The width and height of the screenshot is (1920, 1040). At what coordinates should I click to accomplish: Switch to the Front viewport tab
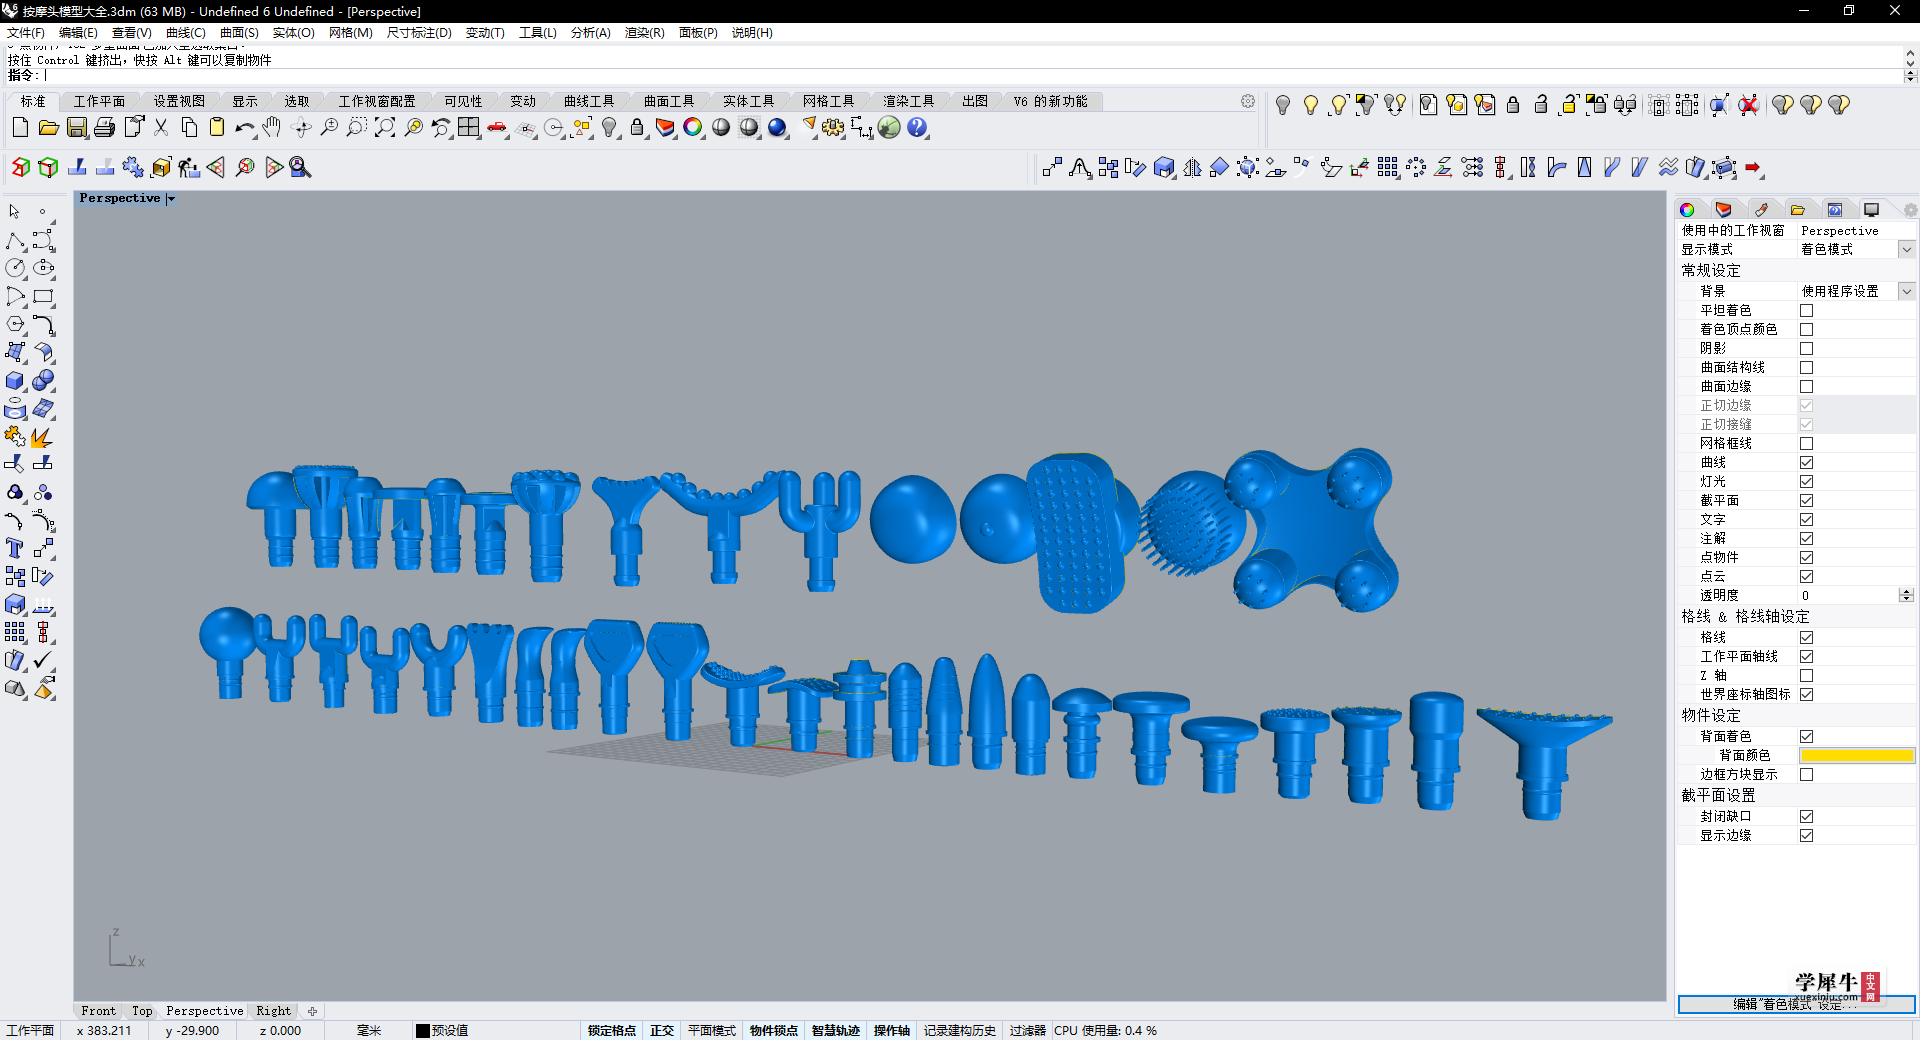coord(98,1011)
